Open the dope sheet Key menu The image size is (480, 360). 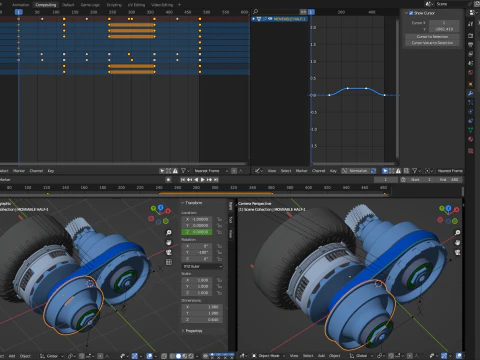[x=51, y=171]
